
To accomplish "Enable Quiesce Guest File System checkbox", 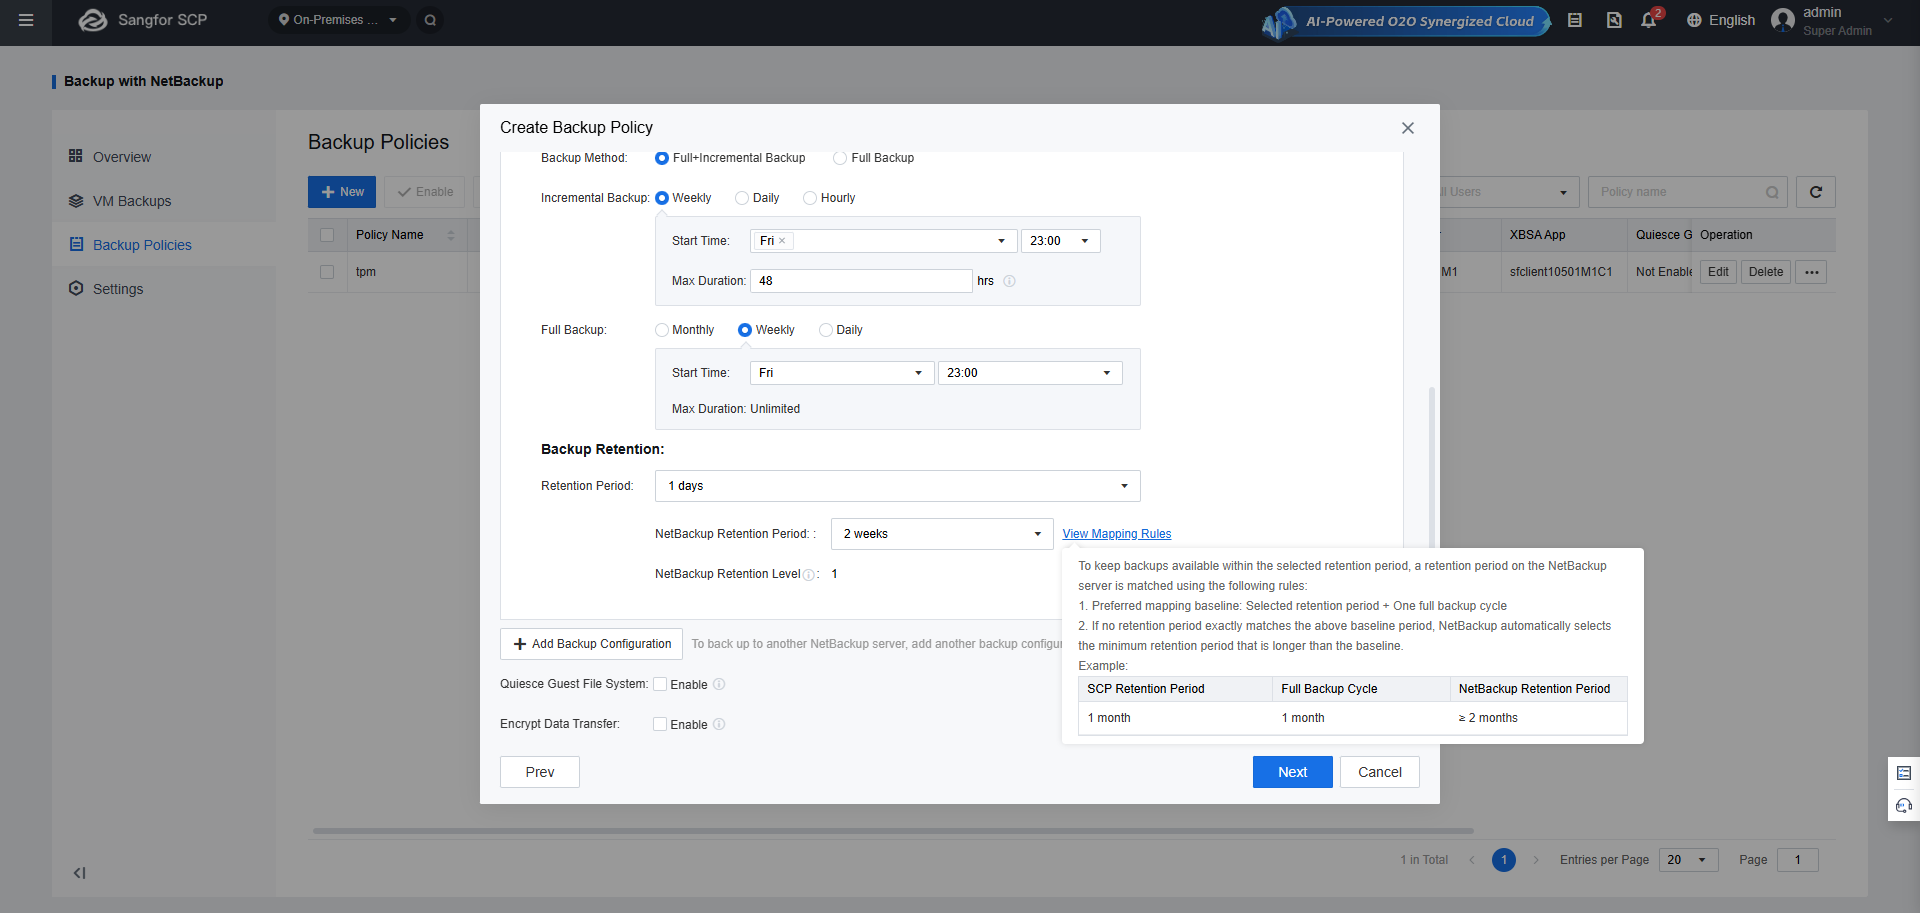I will pos(660,684).
